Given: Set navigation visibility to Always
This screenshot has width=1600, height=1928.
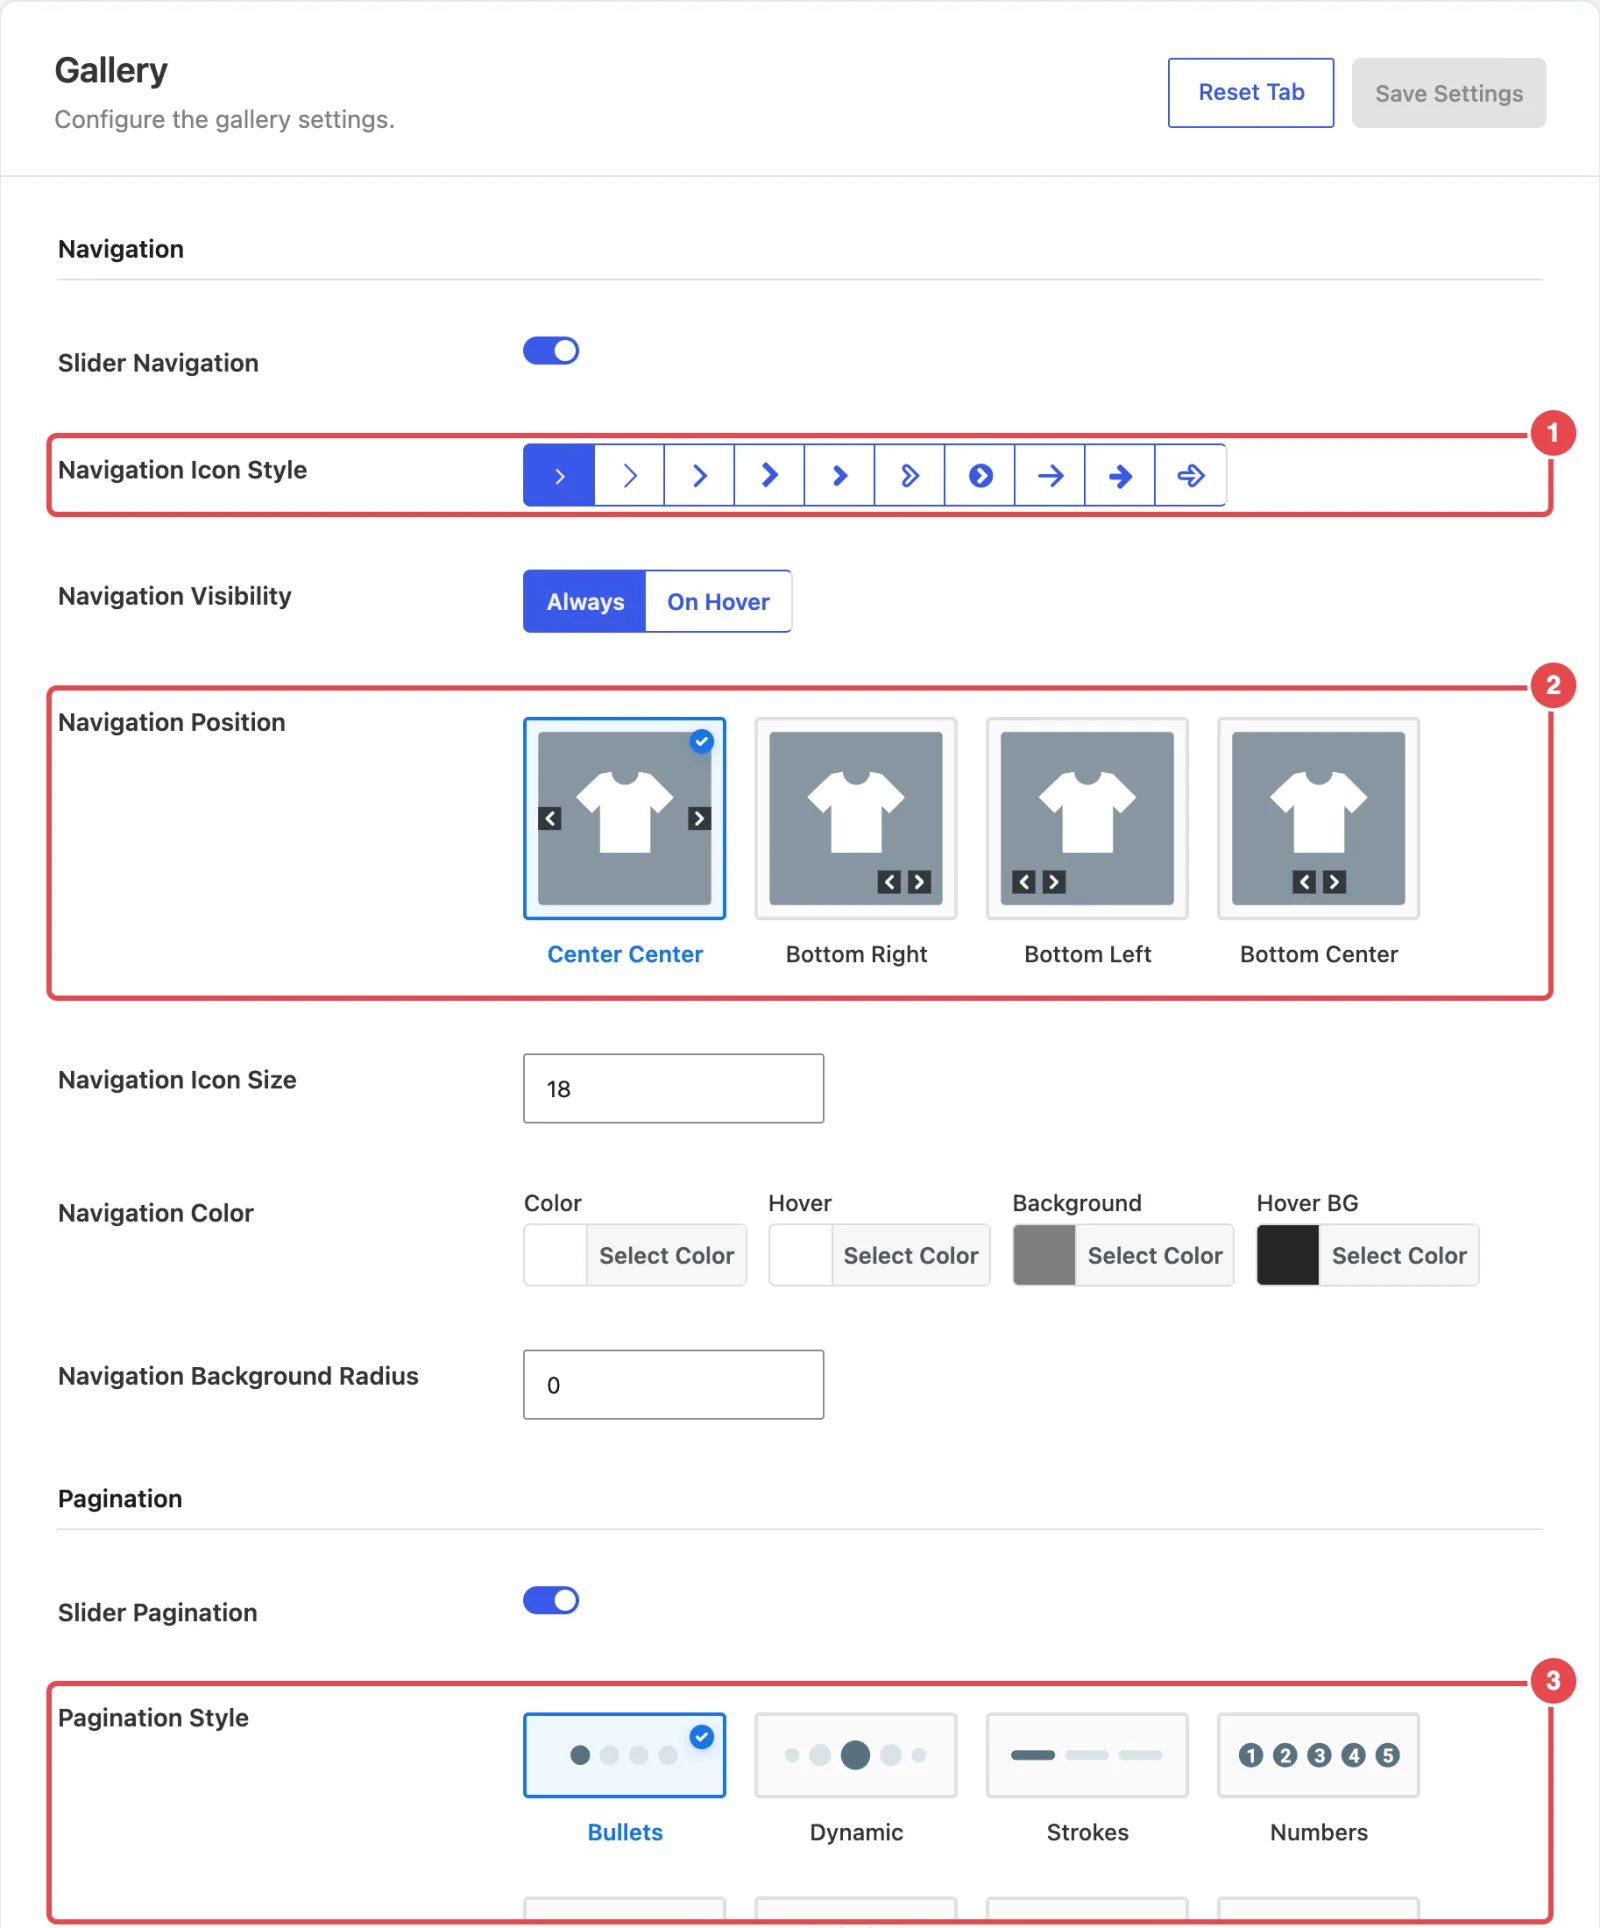Looking at the screenshot, I should [x=585, y=601].
